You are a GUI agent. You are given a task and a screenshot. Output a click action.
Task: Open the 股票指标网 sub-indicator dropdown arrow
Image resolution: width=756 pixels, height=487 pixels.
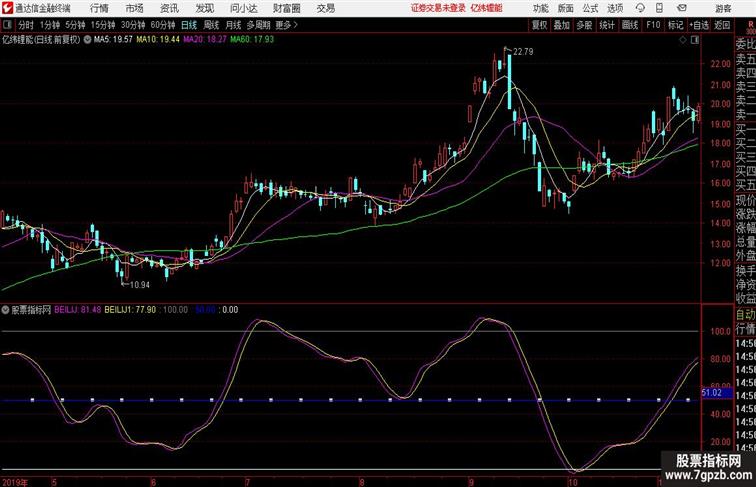point(5,310)
